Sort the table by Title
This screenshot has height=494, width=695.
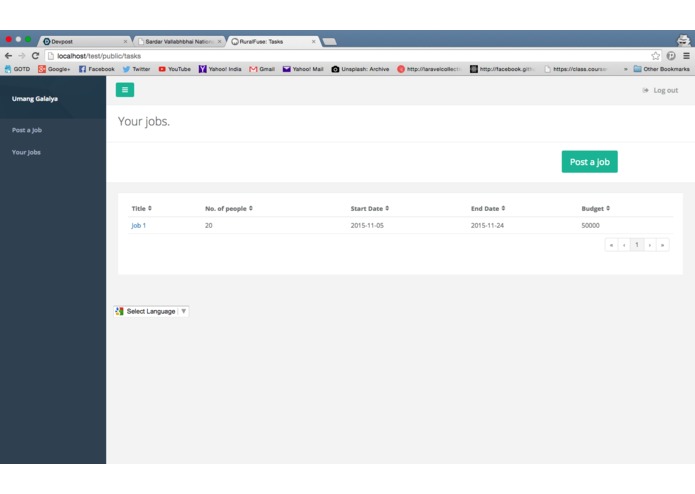pos(141,208)
